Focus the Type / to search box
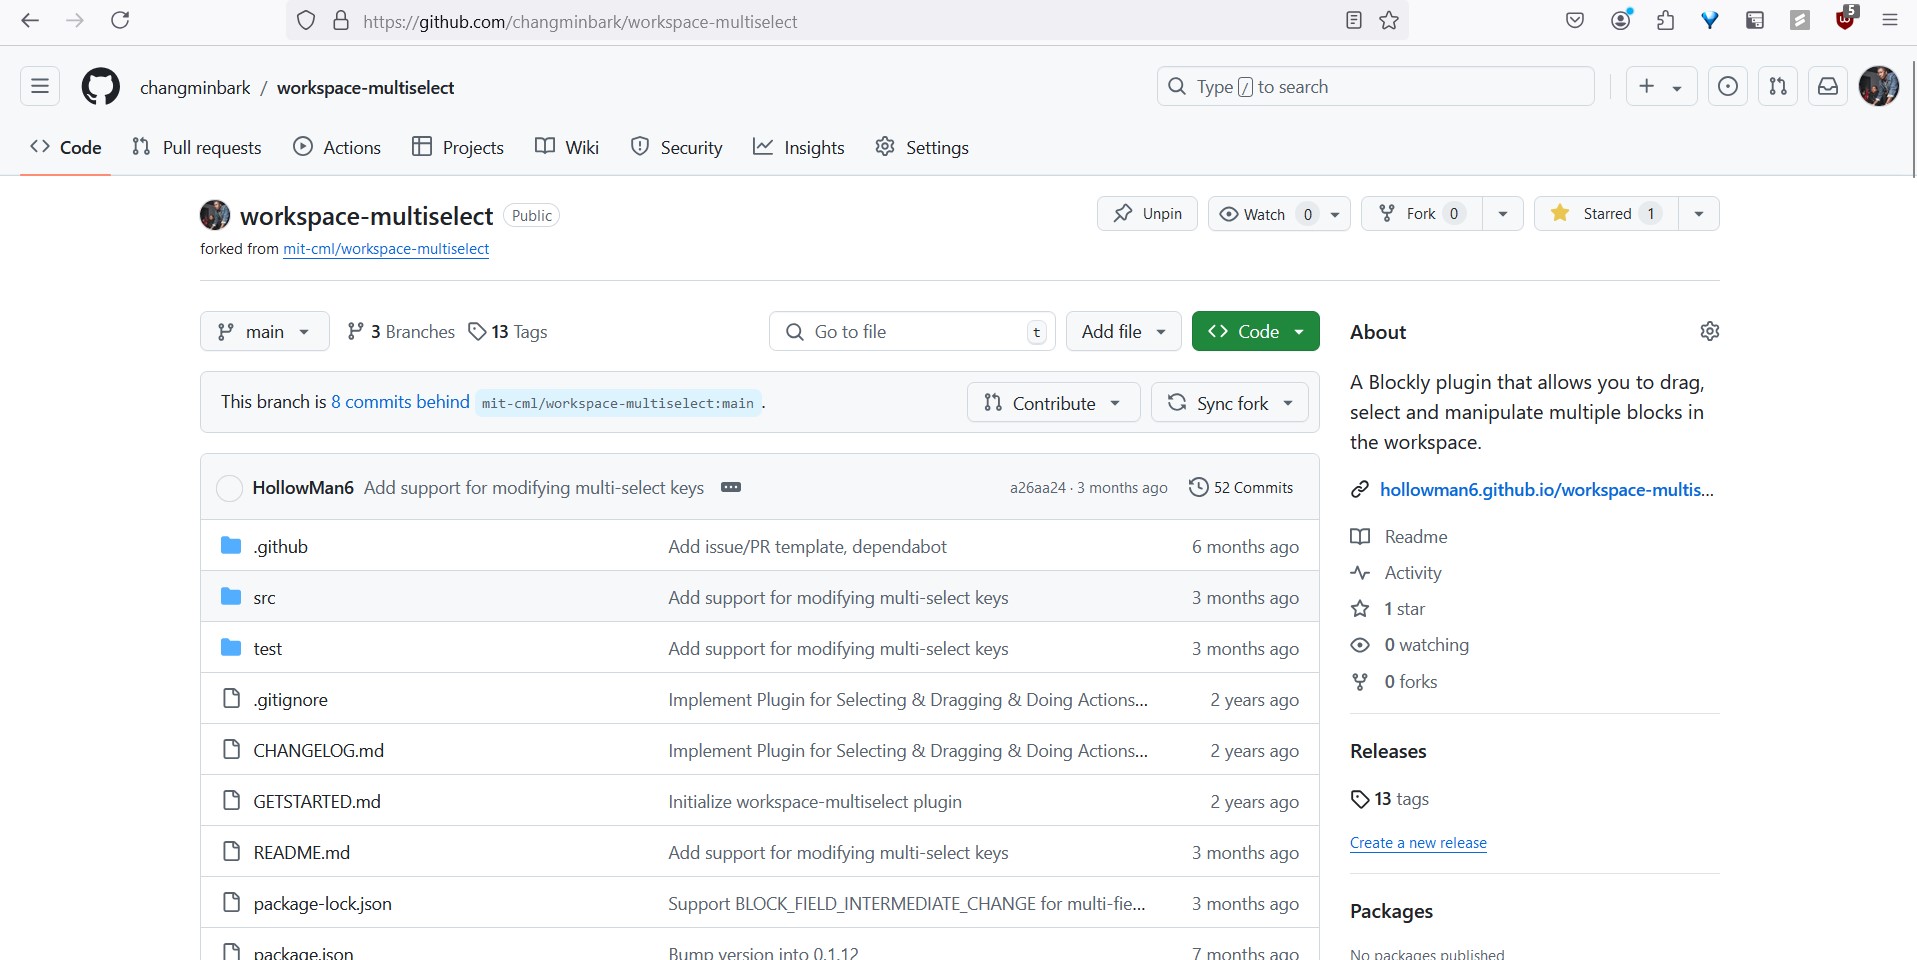1917x960 pixels. click(1376, 87)
